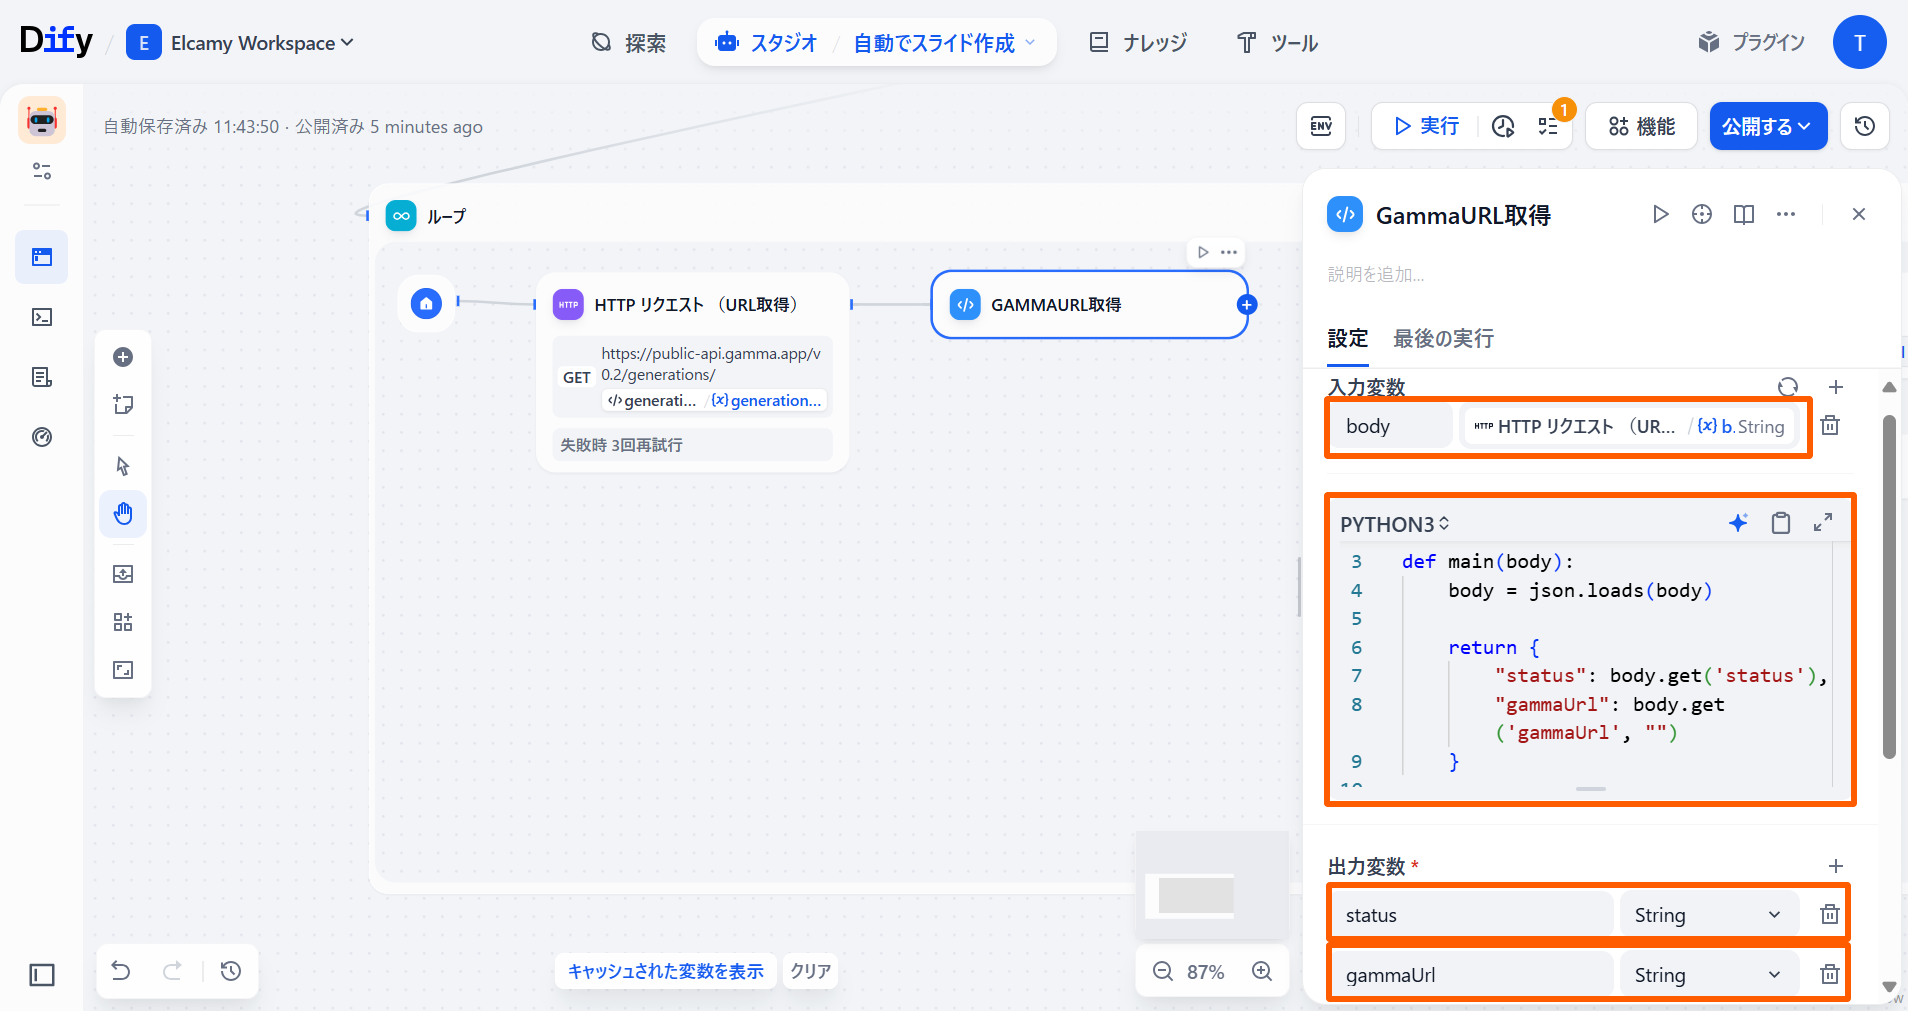Toggle the left sidebar panel
Viewport: 1908px width, 1011px height.
pos(42,975)
